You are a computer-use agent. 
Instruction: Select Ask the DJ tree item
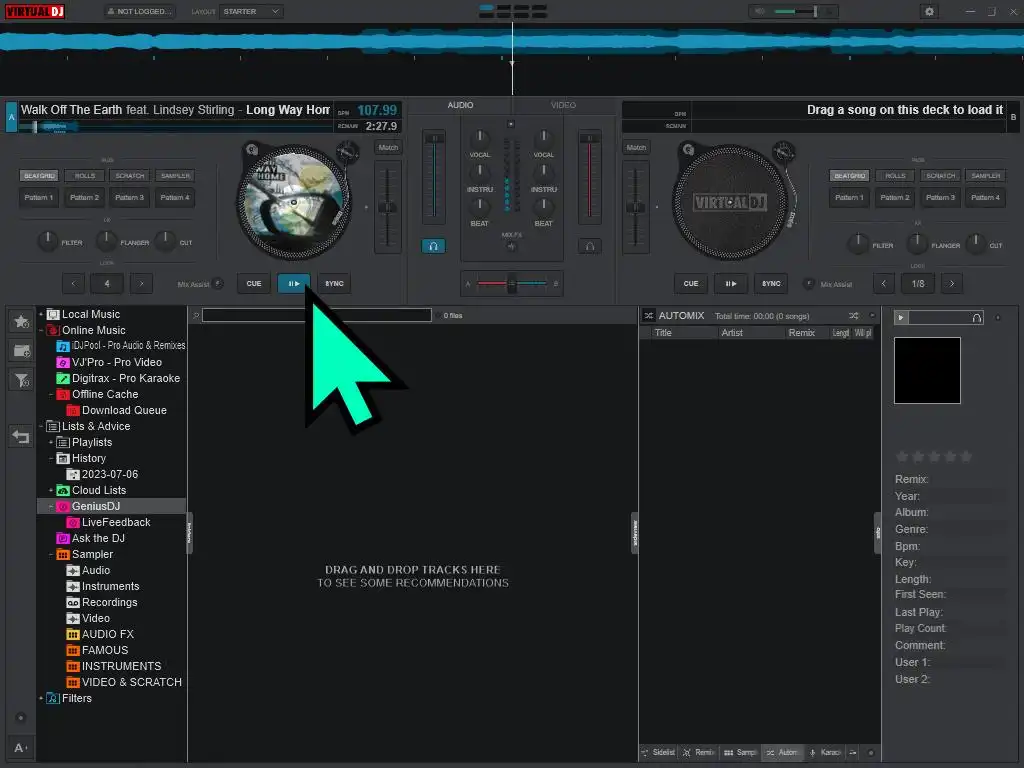[91, 538]
